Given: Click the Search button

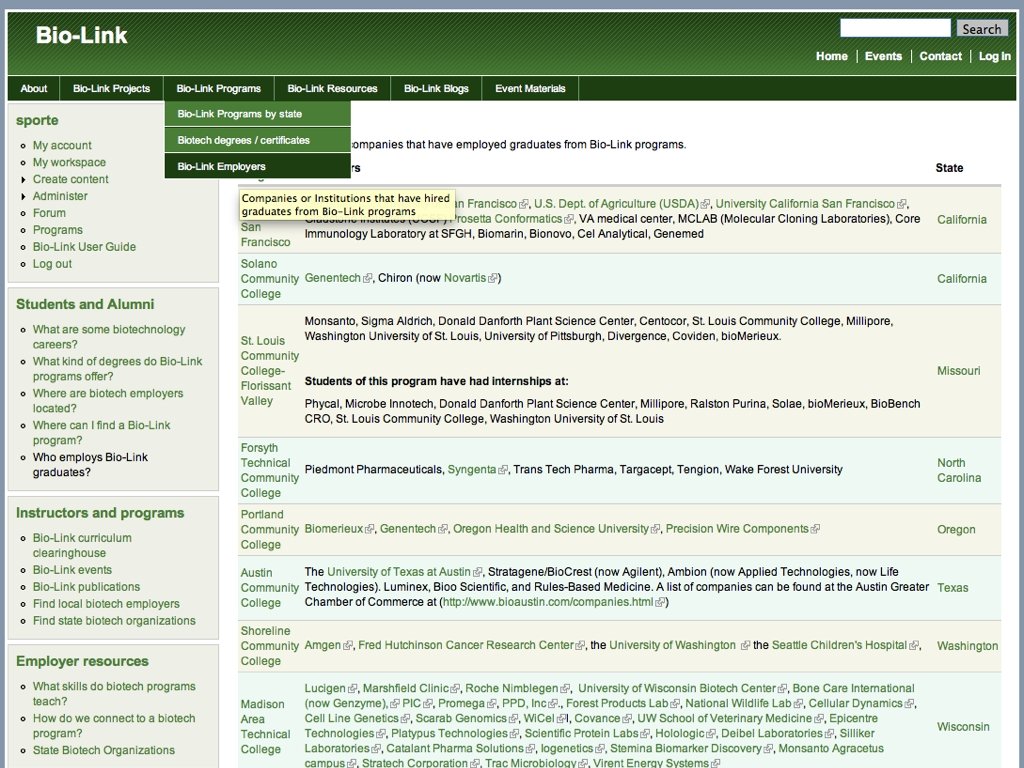Looking at the screenshot, I should 982,29.
